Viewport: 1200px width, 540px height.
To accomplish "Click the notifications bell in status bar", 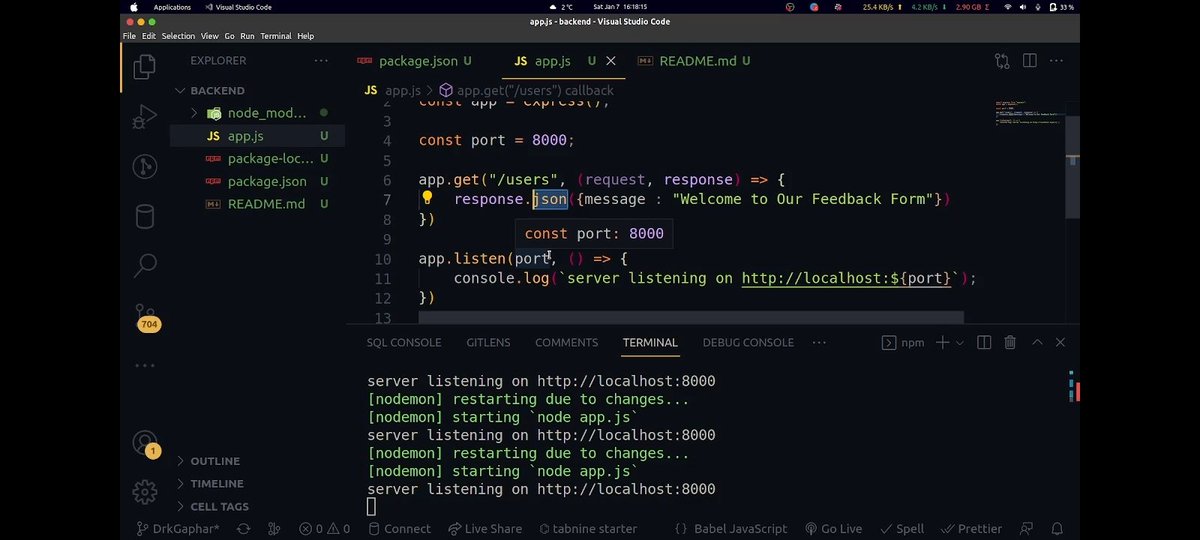I will click(x=1057, y=528).
